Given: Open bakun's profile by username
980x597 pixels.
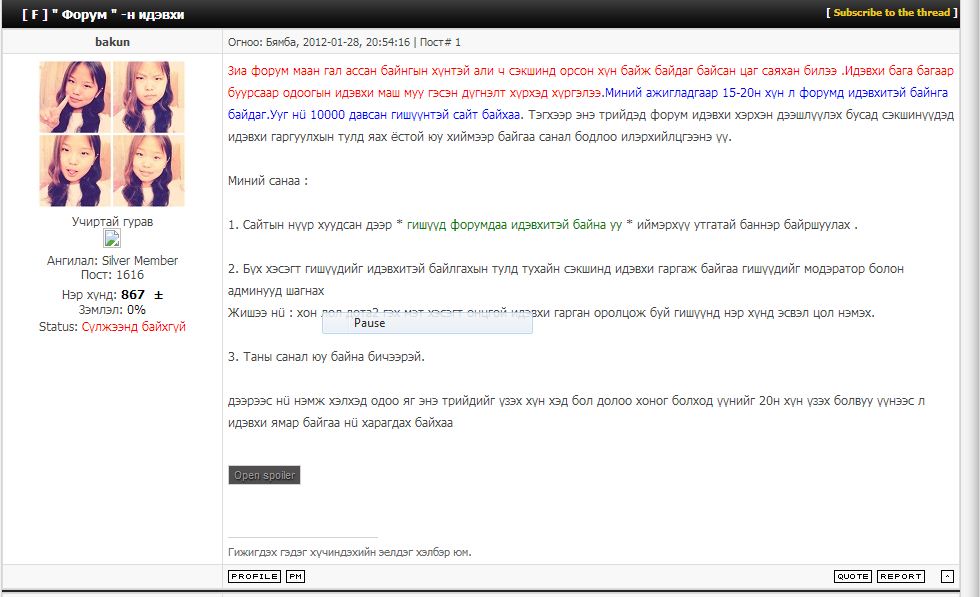Looking at the screenshot, I should coord(112,42).
